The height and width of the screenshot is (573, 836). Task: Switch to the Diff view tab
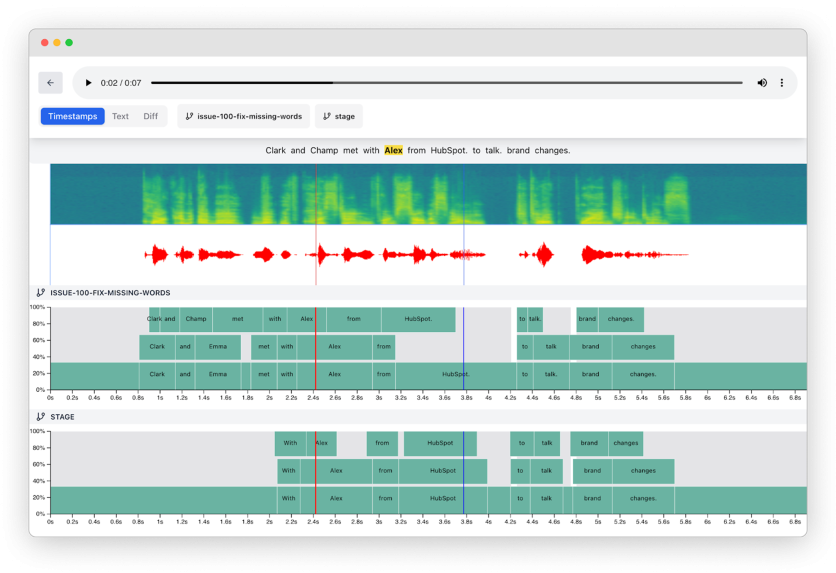150,116
